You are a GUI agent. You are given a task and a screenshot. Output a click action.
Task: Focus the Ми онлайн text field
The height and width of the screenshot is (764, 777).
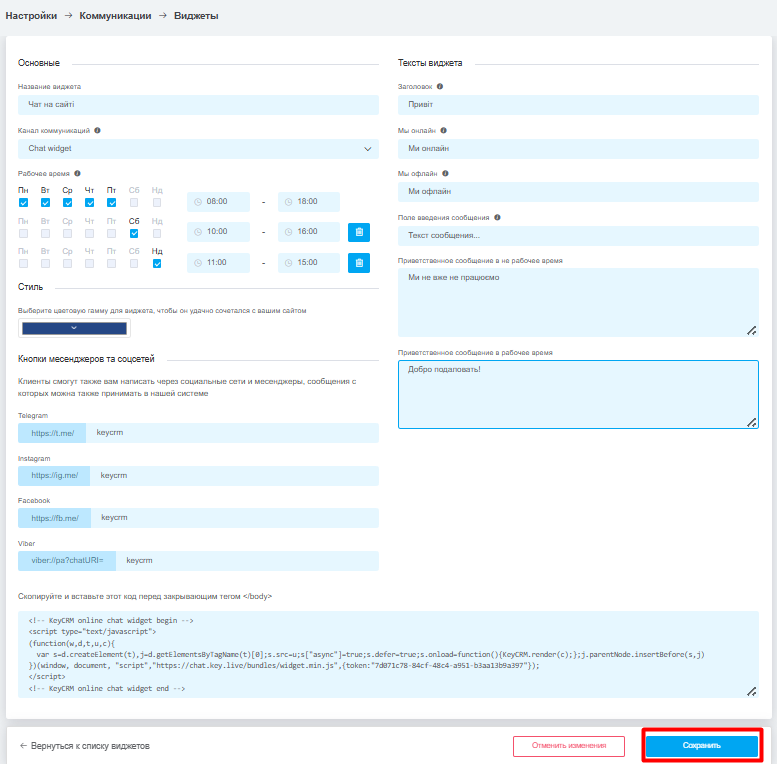tap(578, 149)
